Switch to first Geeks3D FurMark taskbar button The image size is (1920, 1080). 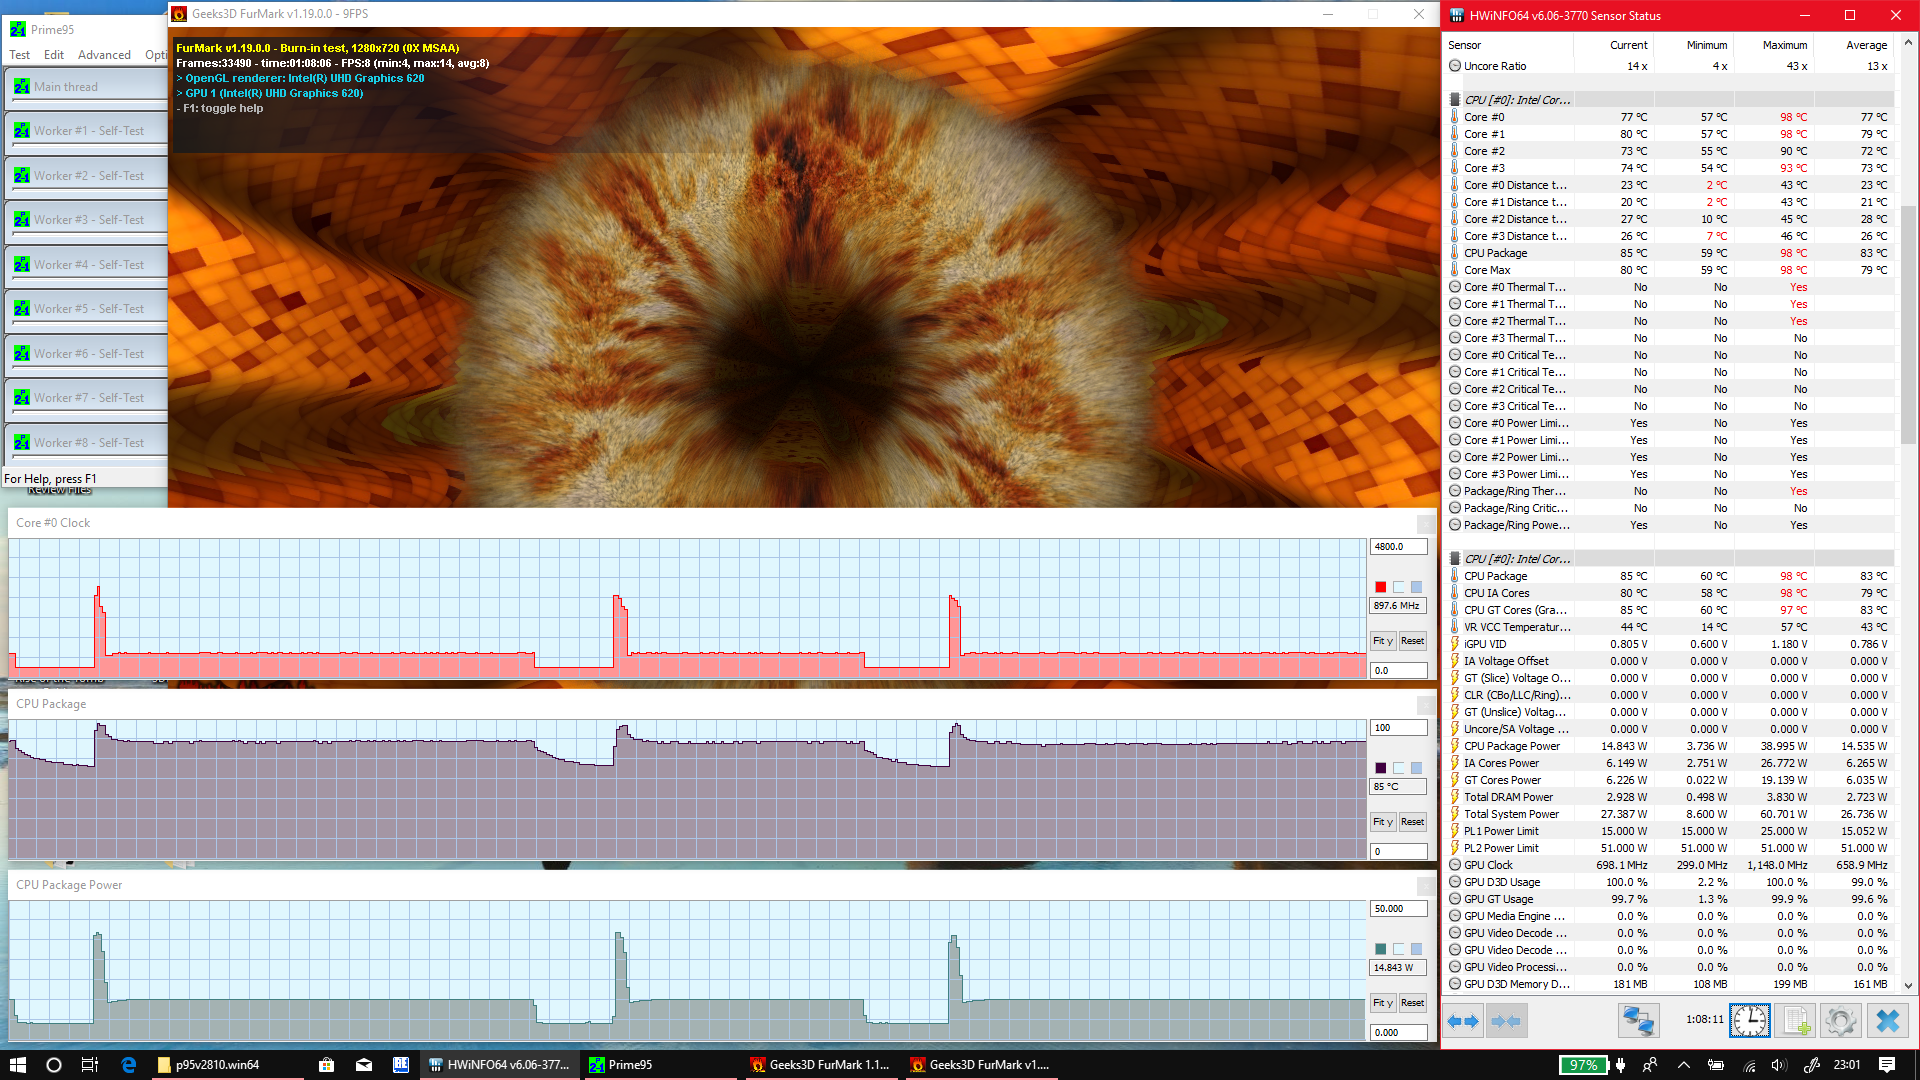[x=820, y=1065]
